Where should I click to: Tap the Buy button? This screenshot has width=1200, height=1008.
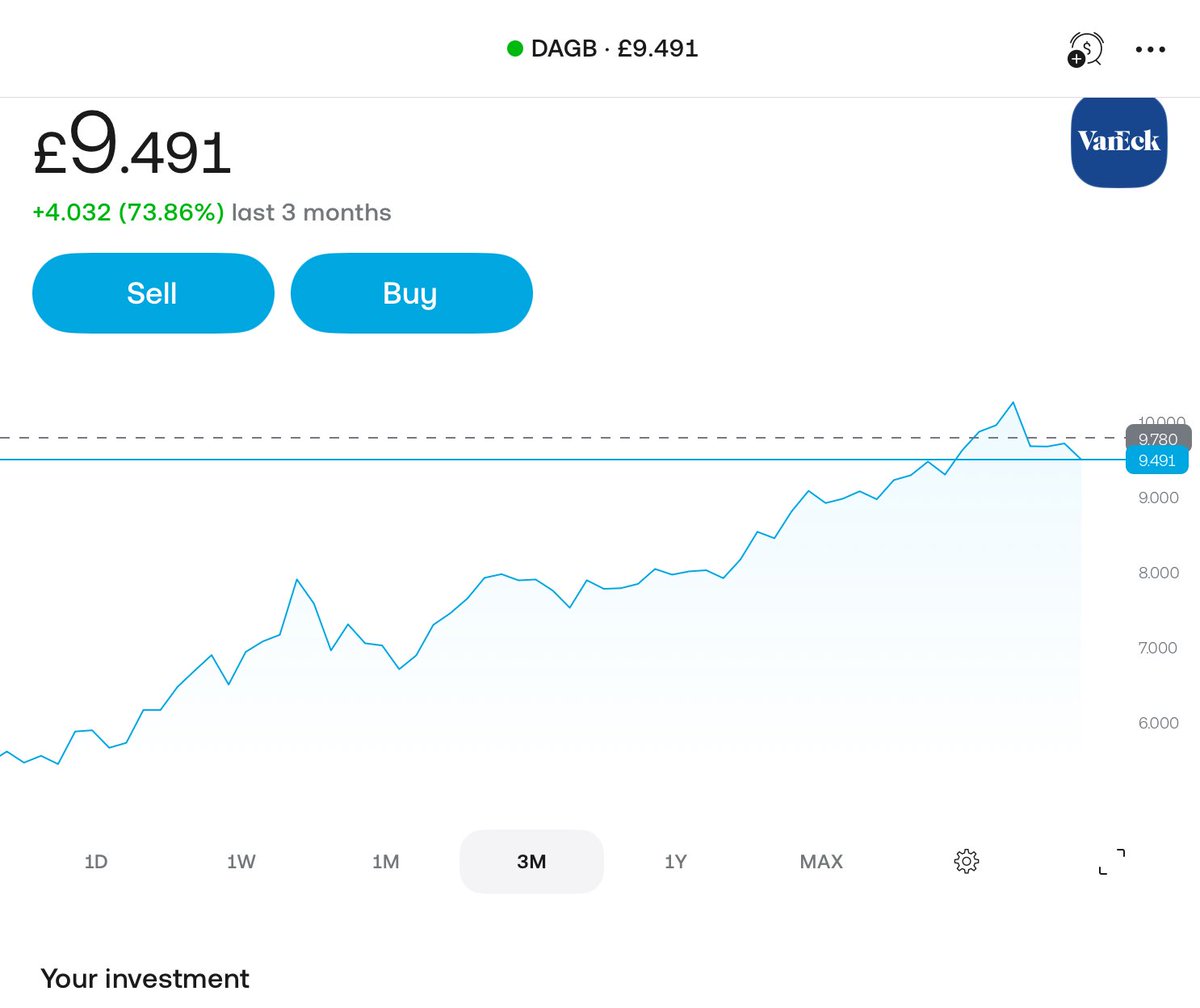tap(411, 293)
